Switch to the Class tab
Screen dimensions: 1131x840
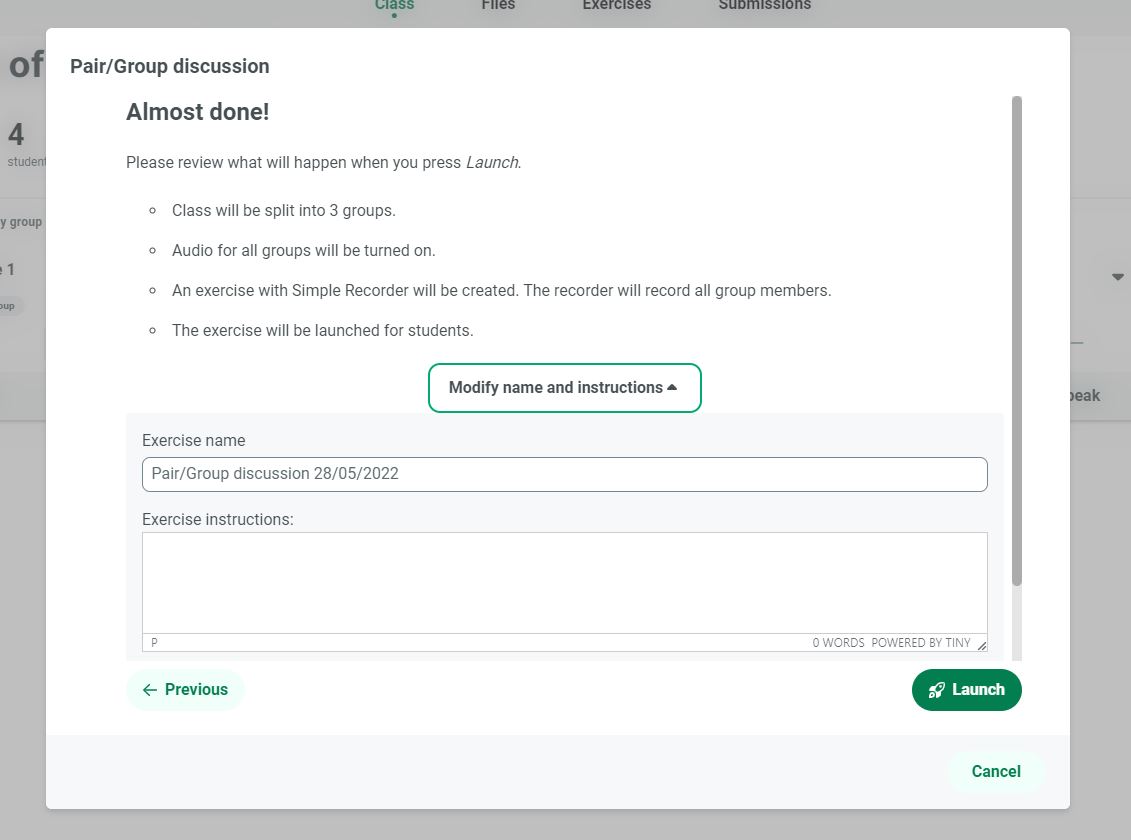[x=394, y=6]
